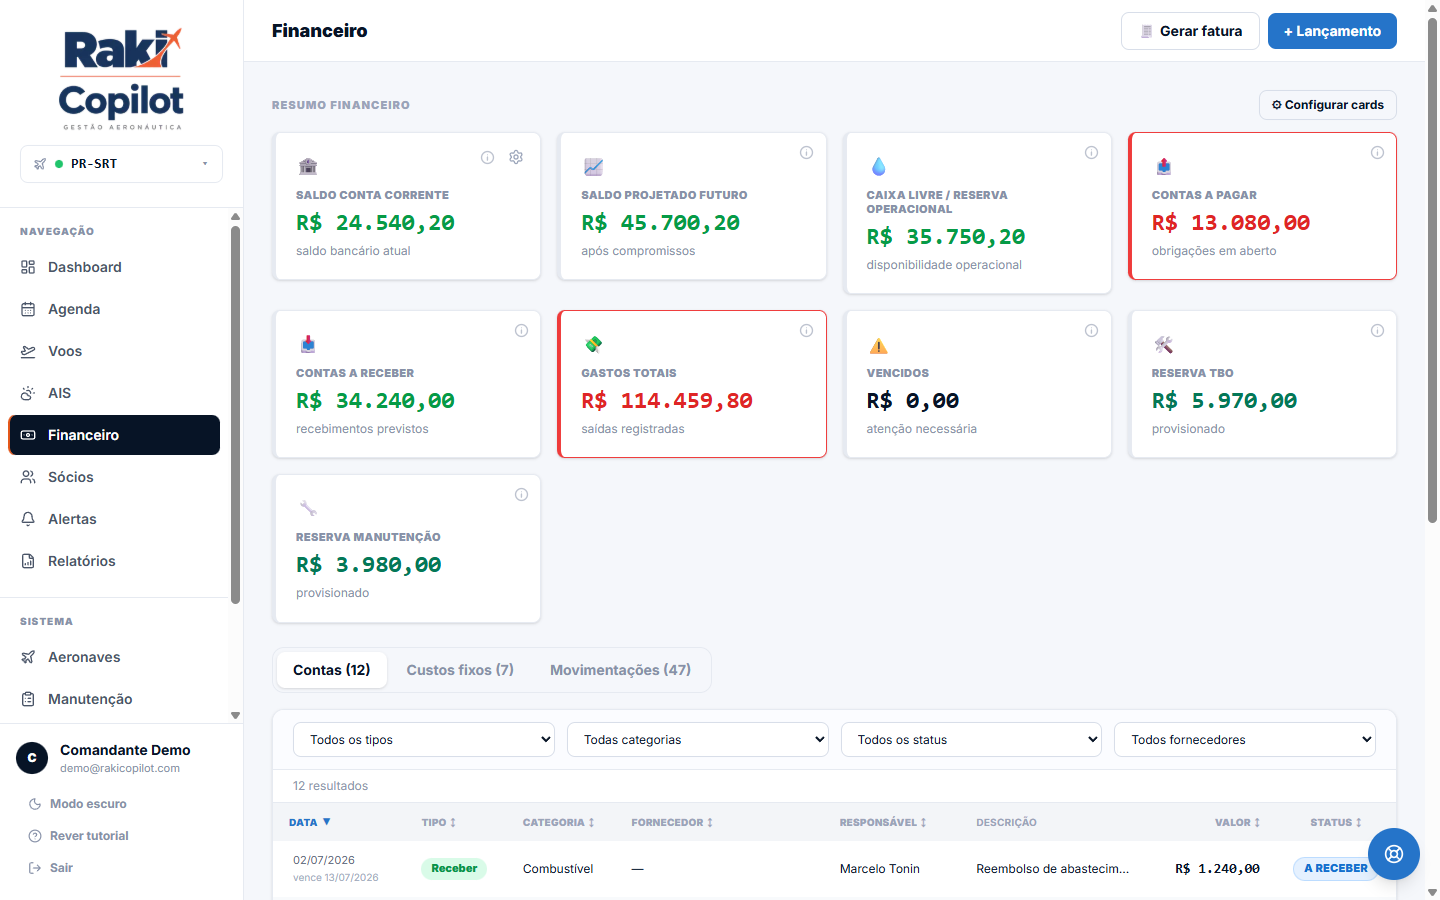1440x900 pixels.
Task: Open Todos os tipos filter dropdown
Action: [424, 740]
